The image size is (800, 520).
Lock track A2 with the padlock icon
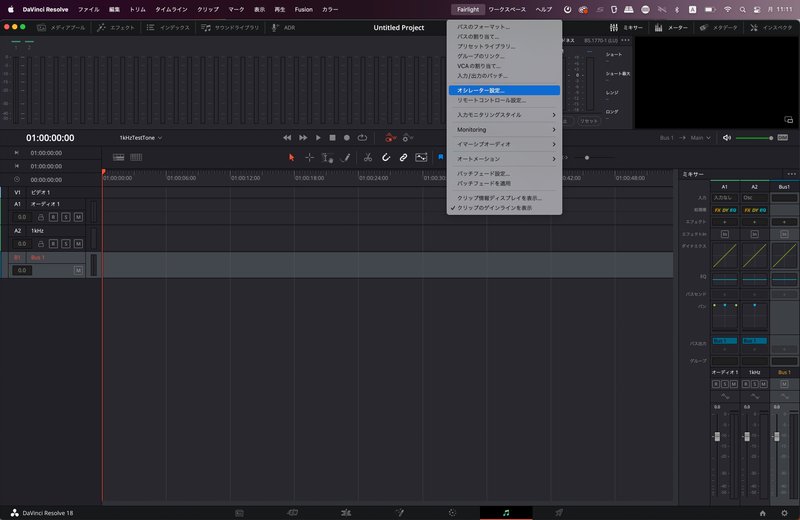41,243
